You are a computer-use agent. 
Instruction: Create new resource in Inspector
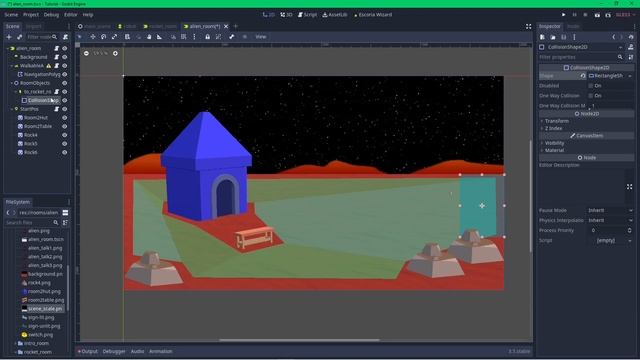(542, 37)
